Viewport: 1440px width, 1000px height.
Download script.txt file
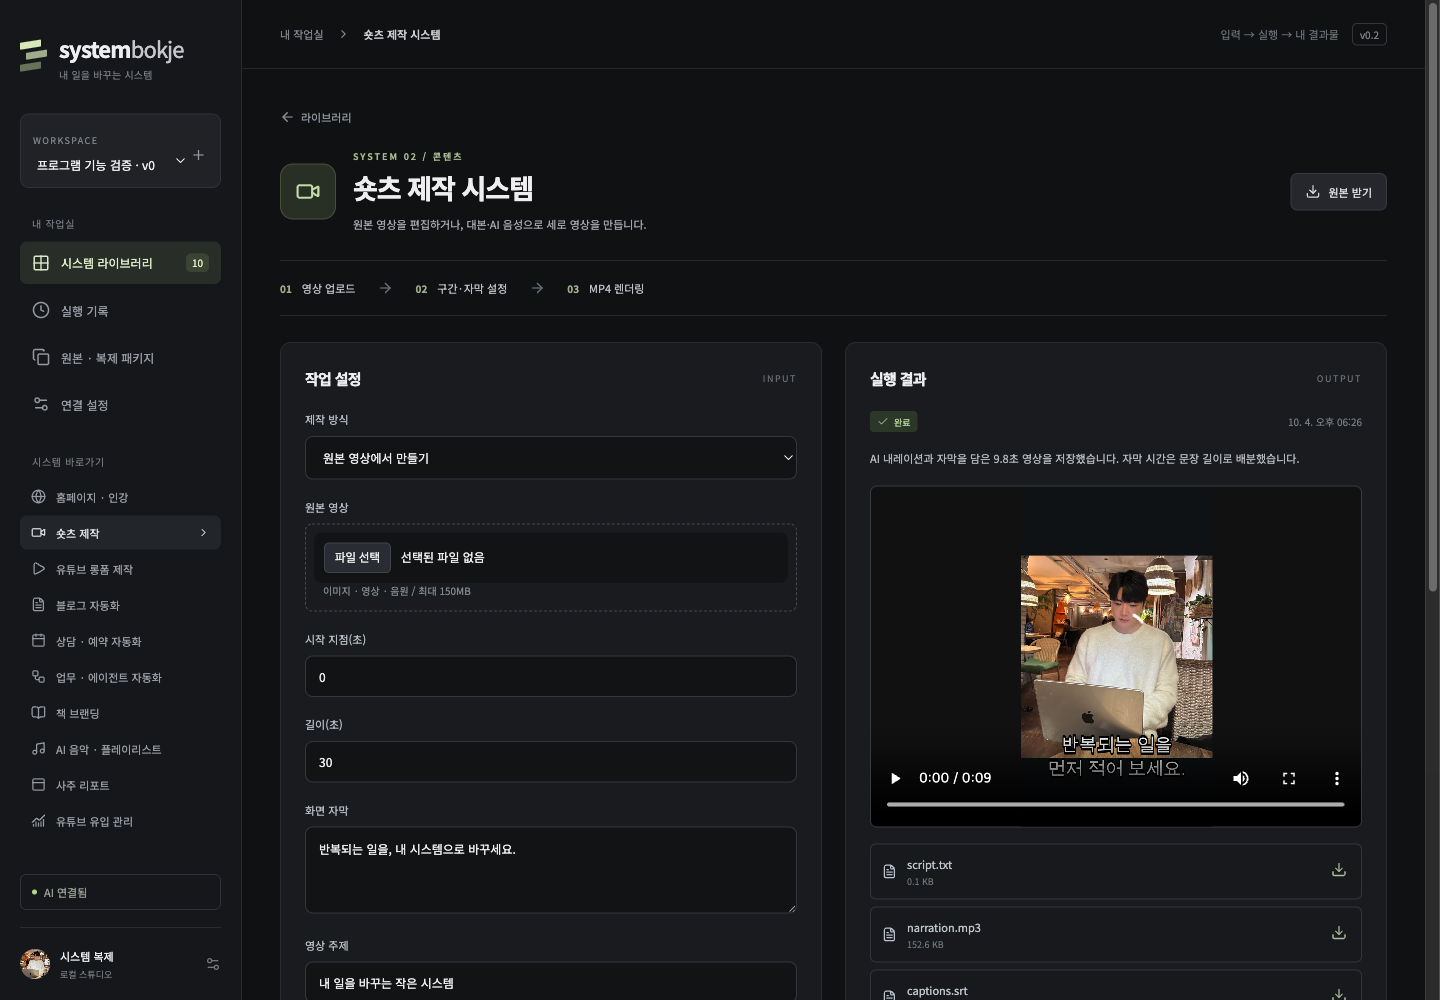[x=1339, y=870]
